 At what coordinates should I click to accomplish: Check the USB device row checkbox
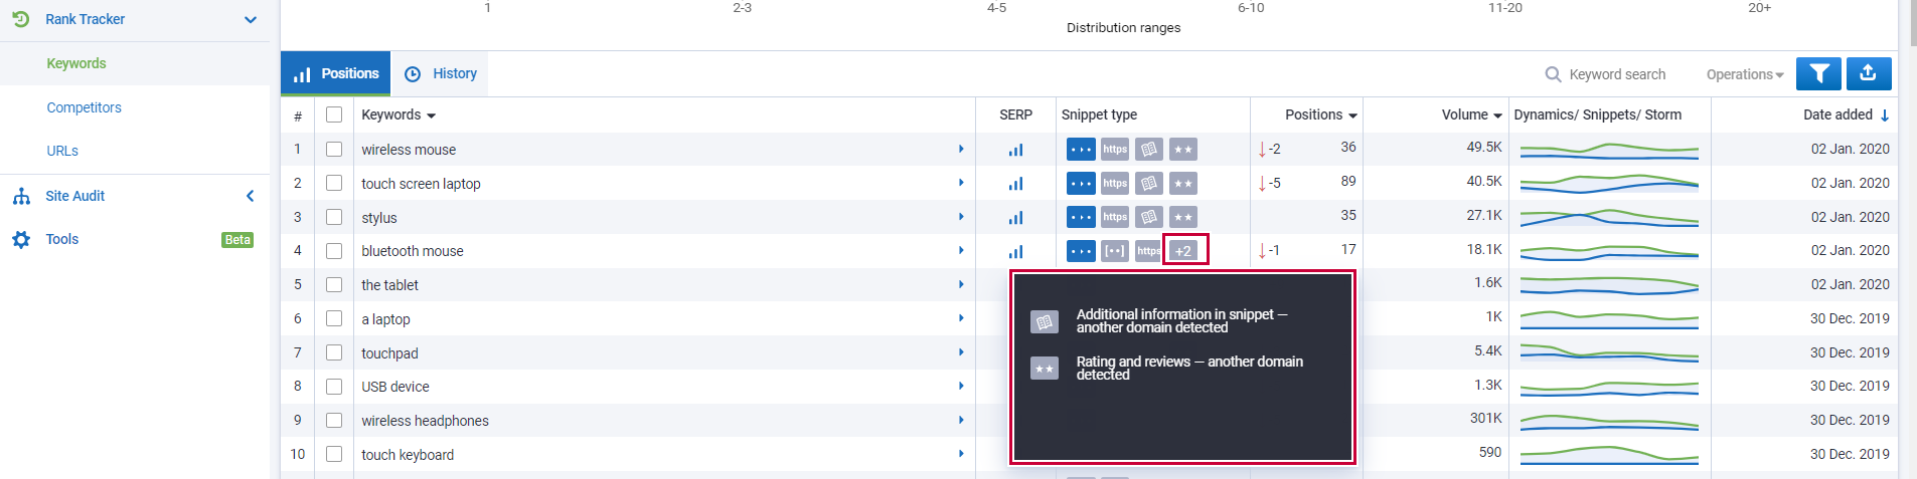click(x=334, y=386)
